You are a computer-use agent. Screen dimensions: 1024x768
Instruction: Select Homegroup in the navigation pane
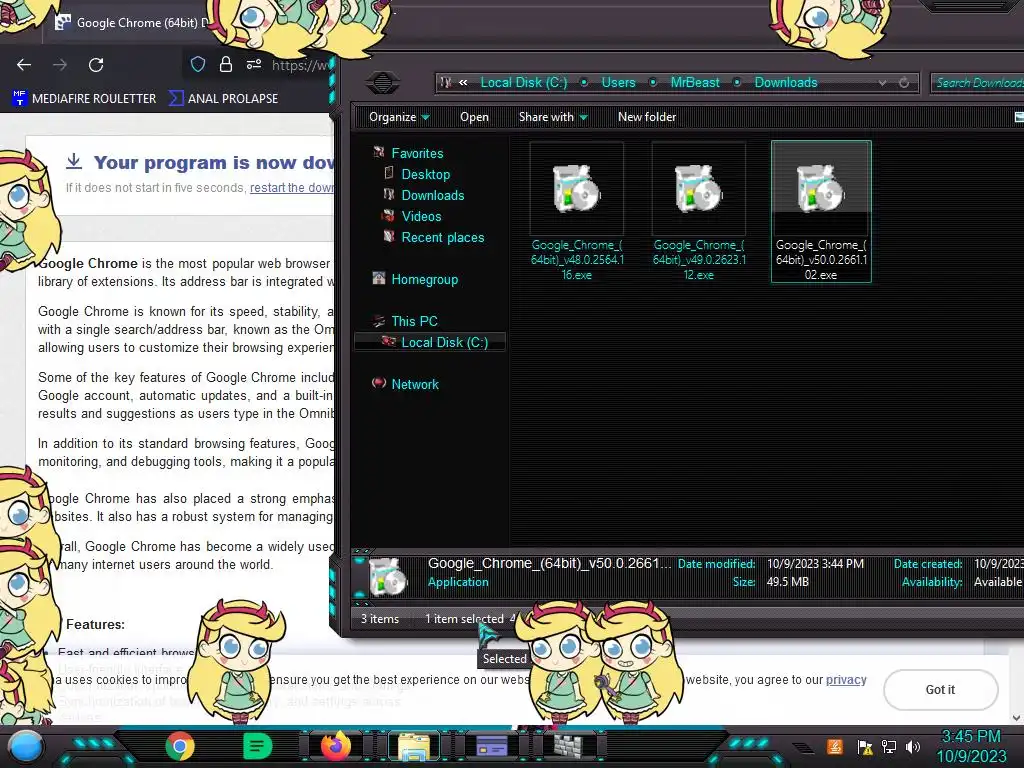click(x=424, y=280)
